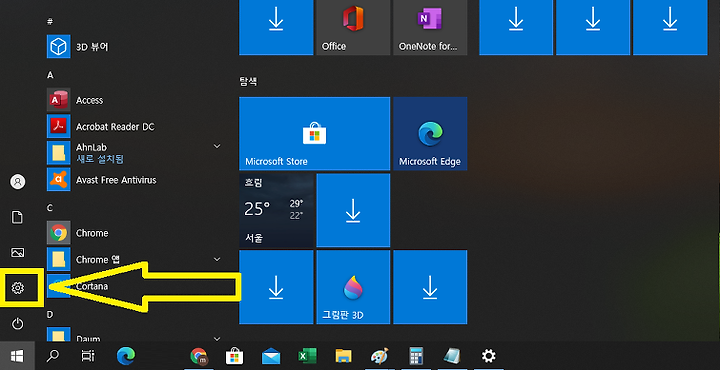Open the 서울 weather tile
This screenshot has width=720, height=370.
pos(276,210)
